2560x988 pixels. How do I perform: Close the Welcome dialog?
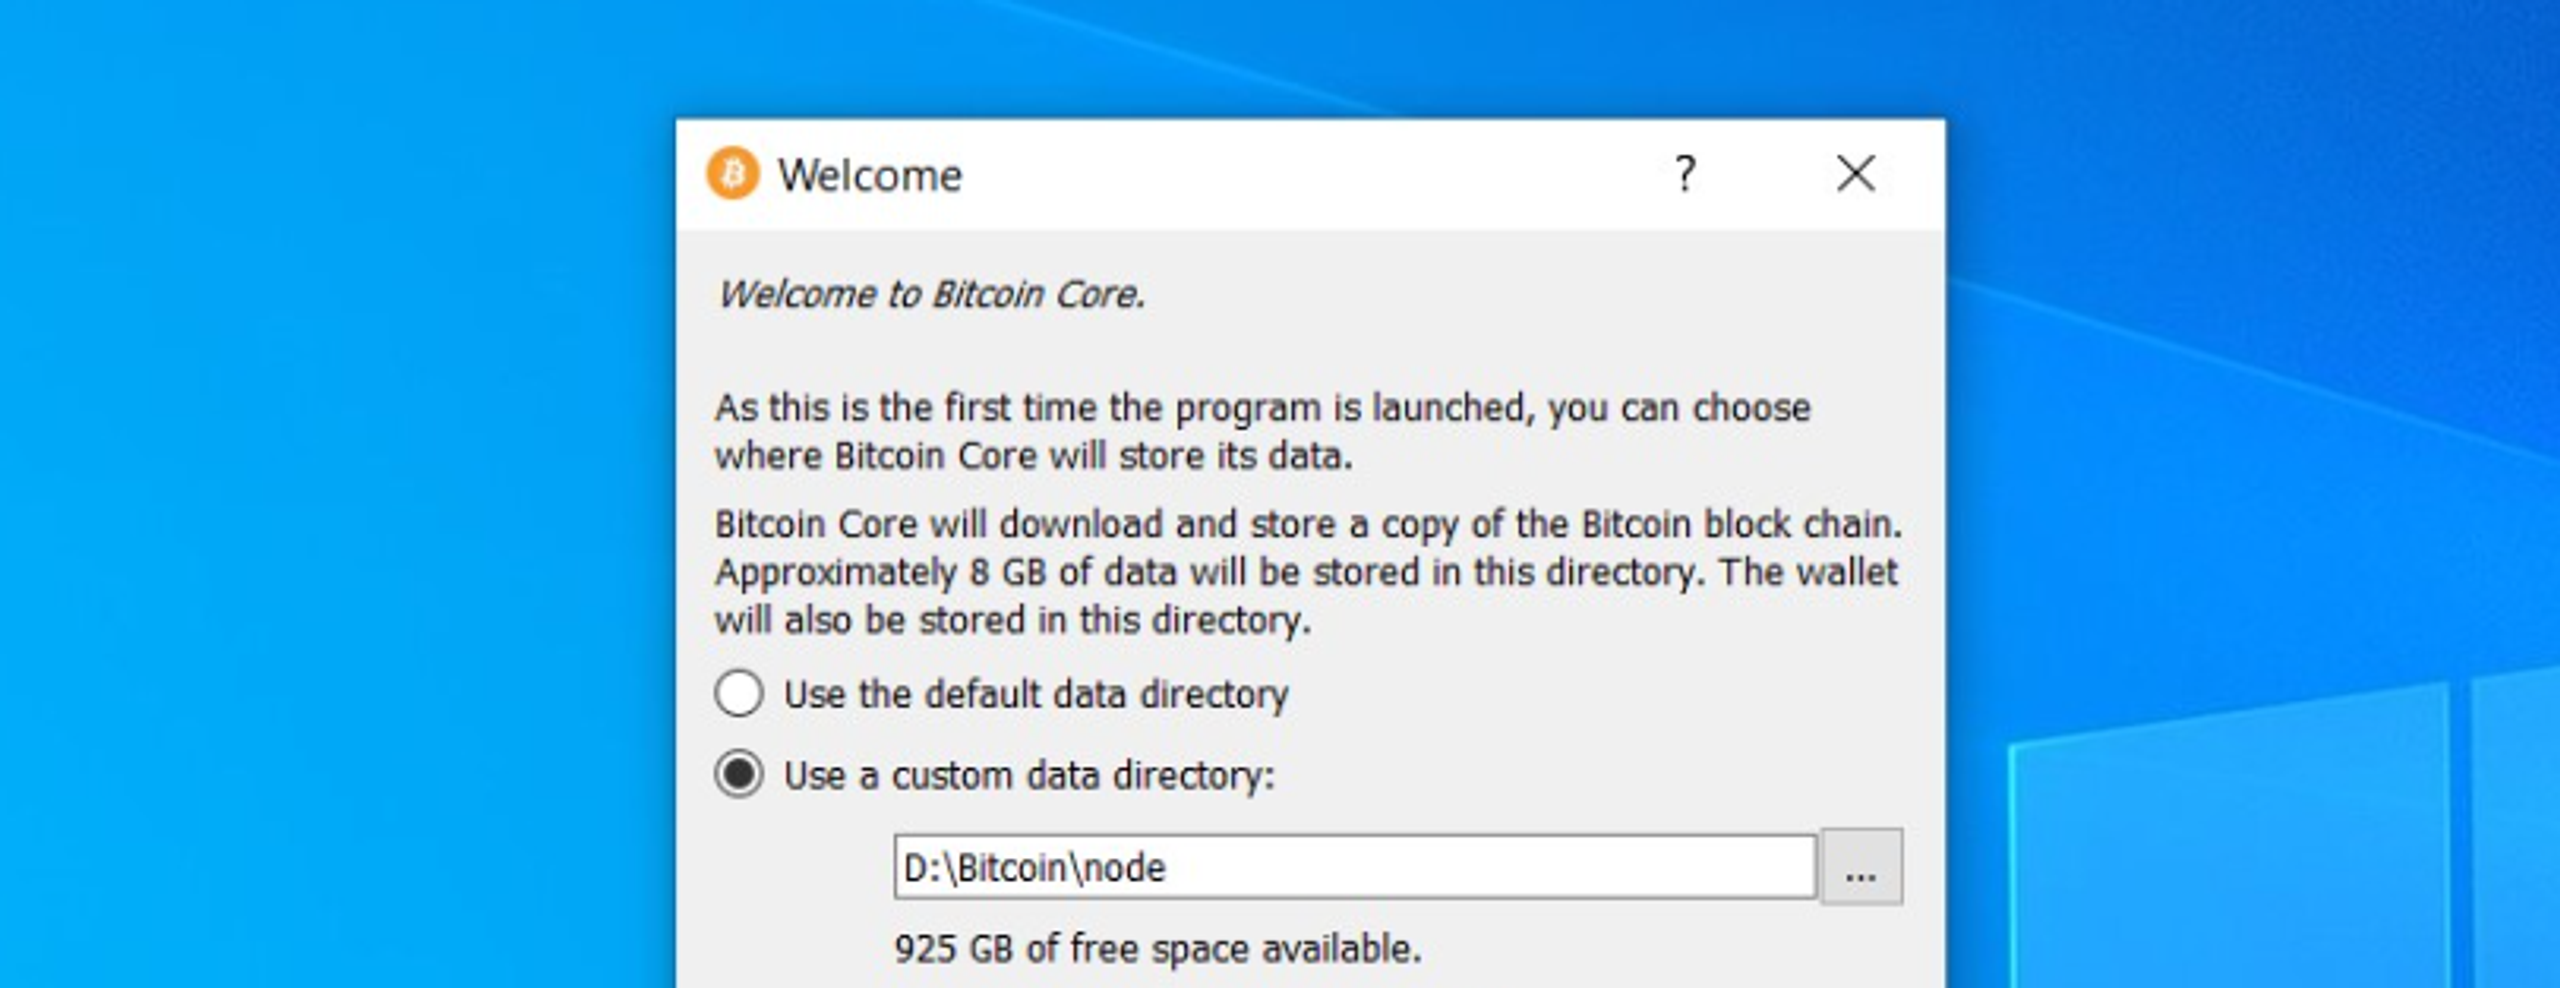coord(1856,174)
